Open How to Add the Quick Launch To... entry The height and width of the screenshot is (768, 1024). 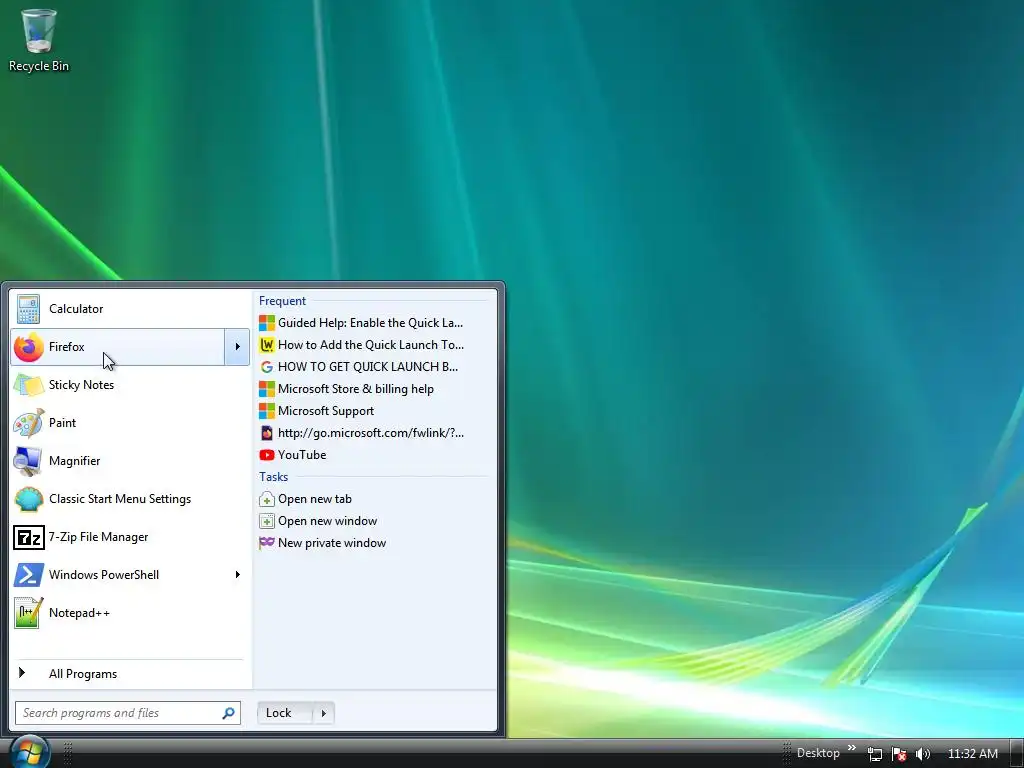370,345
